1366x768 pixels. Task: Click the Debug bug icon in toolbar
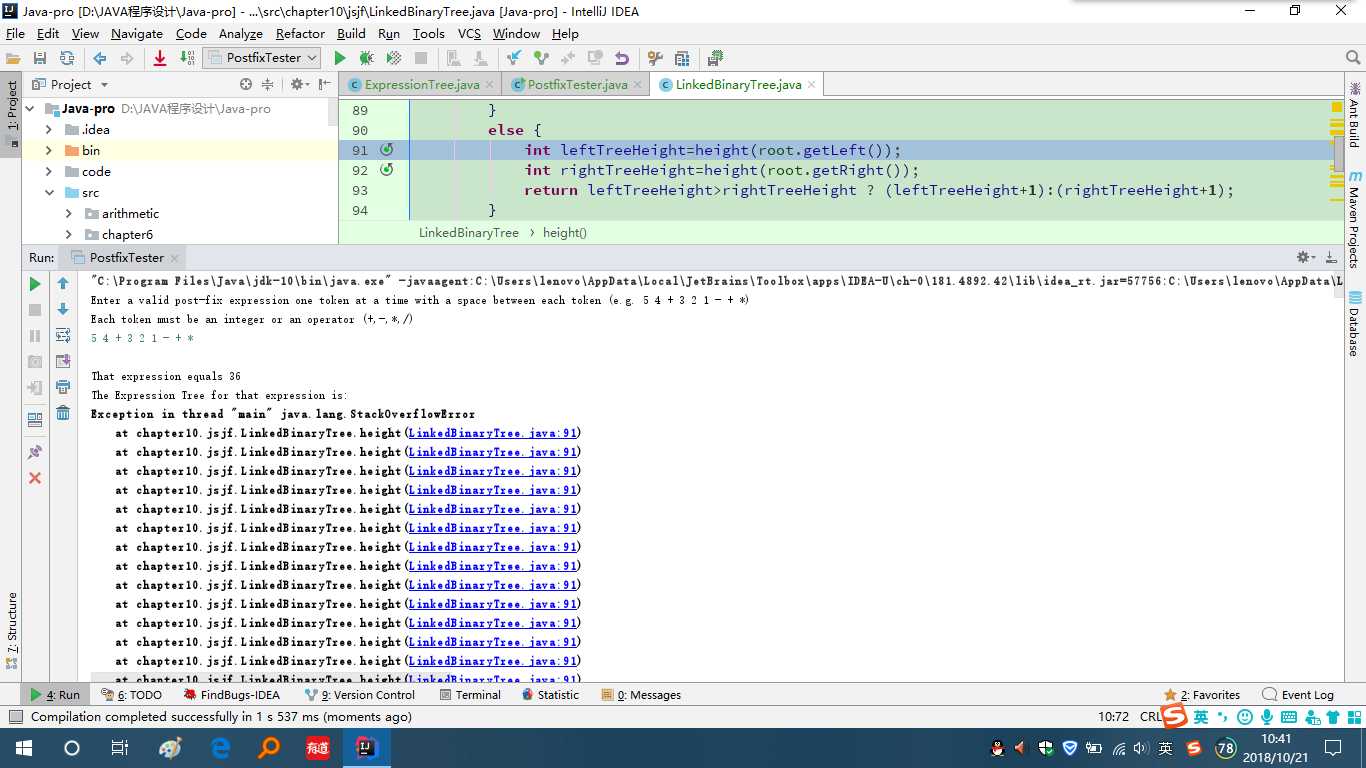(367, 58)
